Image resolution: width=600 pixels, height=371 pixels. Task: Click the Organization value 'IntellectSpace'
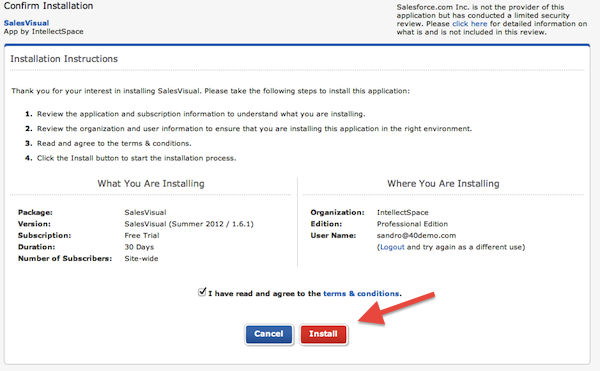[403, 213]
